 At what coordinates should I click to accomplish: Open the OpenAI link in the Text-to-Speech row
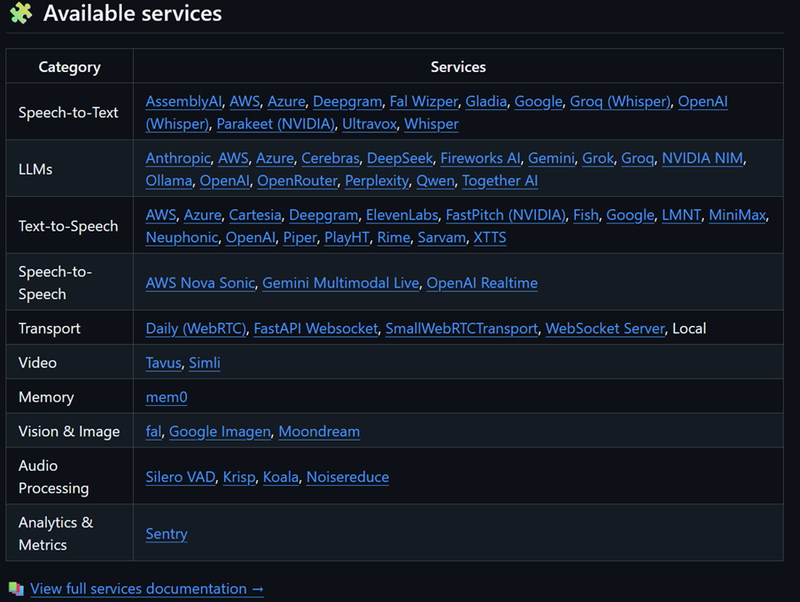click(x=251, y=237)
